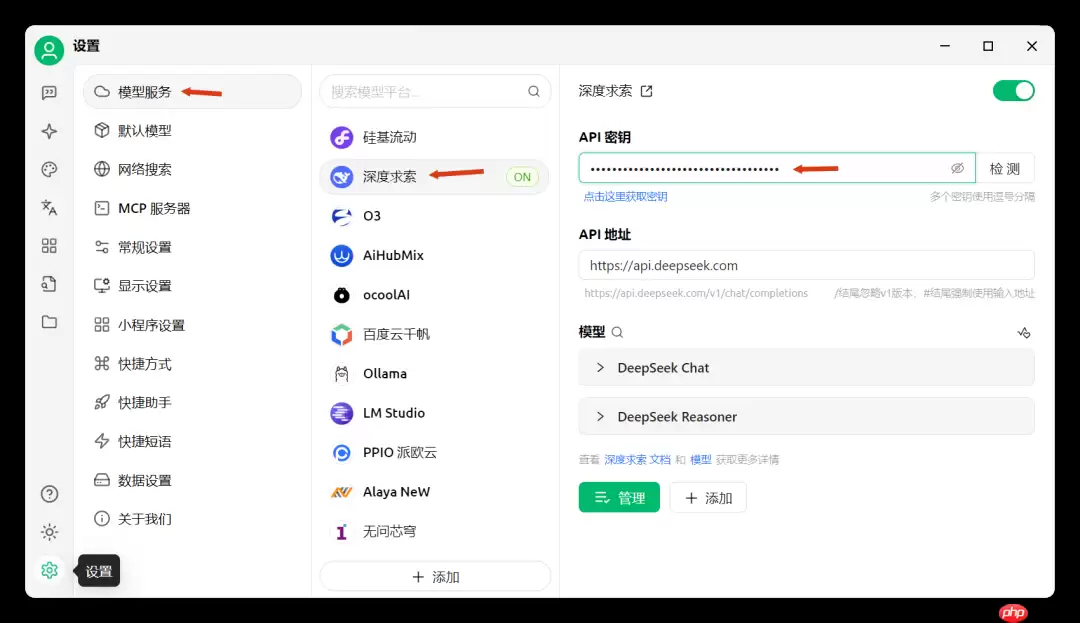Select the files folder icon in sidebar
This screenshot has width=1080, height=623.
pyautogui.click(x=49, y=322)
